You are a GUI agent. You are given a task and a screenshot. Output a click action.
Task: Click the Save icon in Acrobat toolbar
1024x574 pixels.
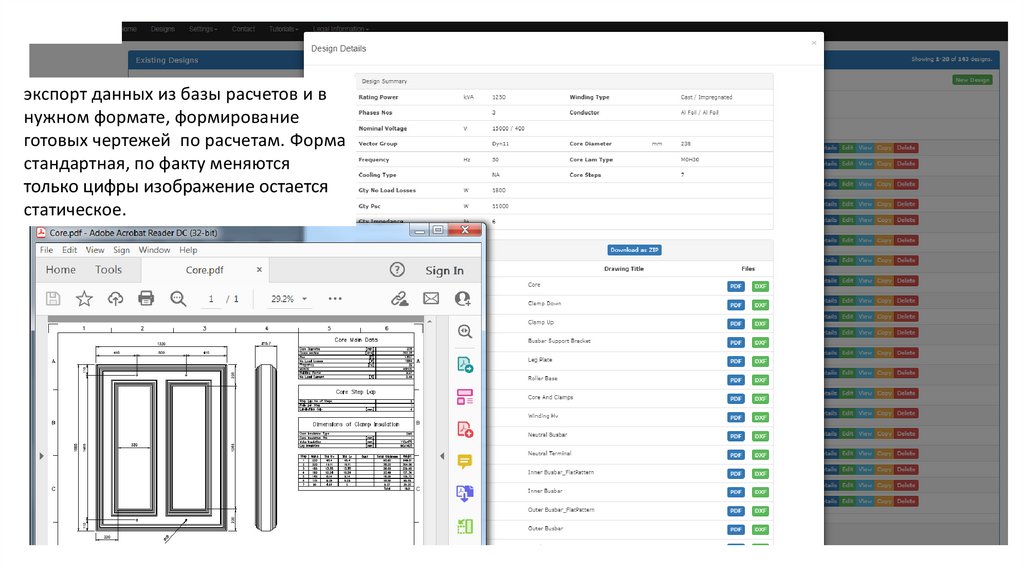(x=54, y=298)
